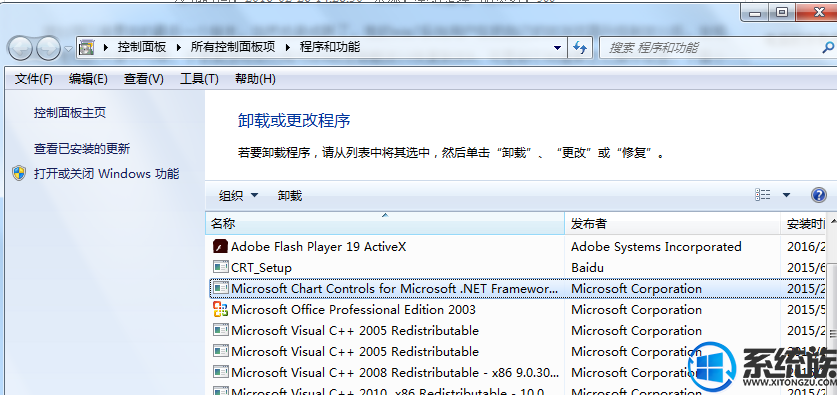The image size is (837, 395).
Task: Click the Microsoft Office 2003 icon
Action: [220, 309]
